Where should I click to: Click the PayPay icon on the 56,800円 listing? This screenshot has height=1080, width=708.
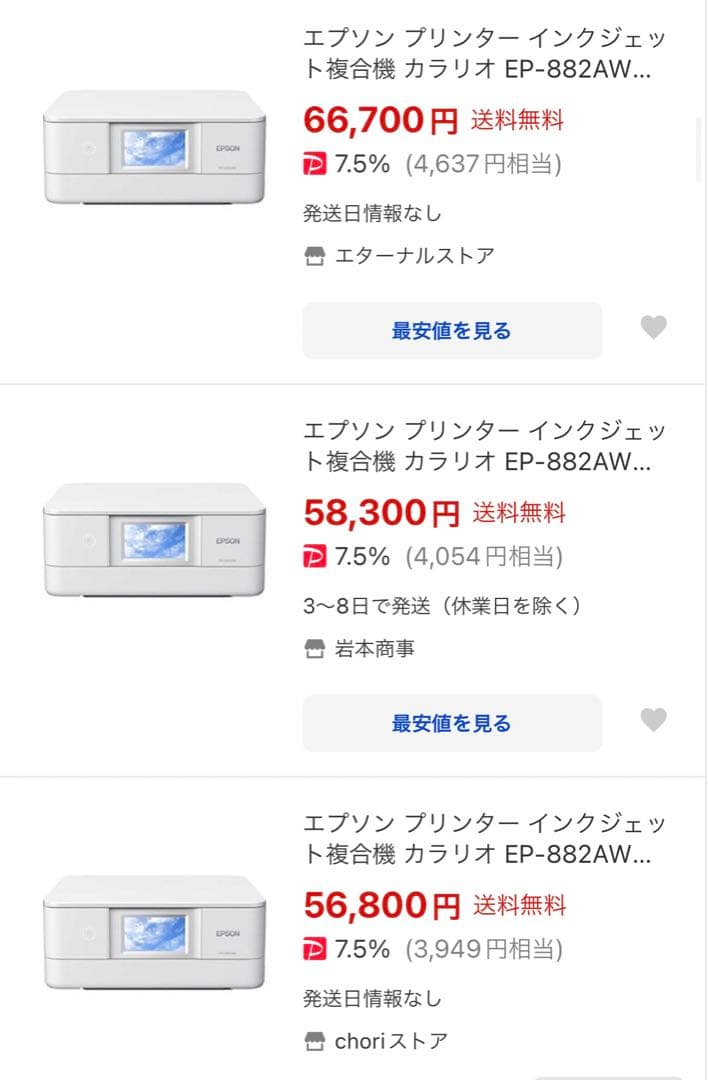(313, 948)
